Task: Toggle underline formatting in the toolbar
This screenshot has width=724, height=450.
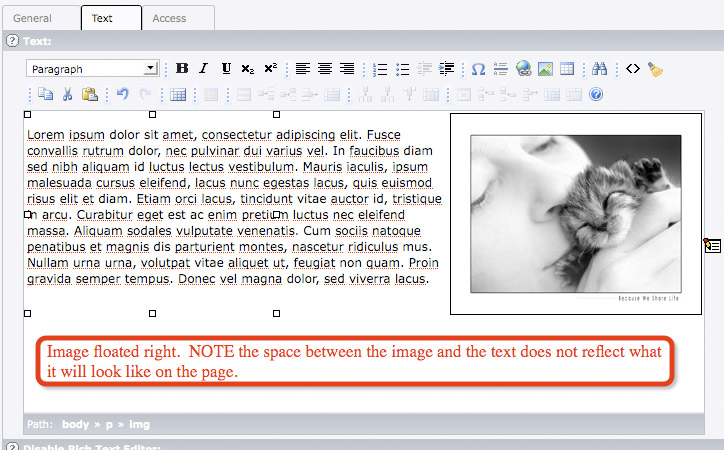Action: click(x=226, y=69)
